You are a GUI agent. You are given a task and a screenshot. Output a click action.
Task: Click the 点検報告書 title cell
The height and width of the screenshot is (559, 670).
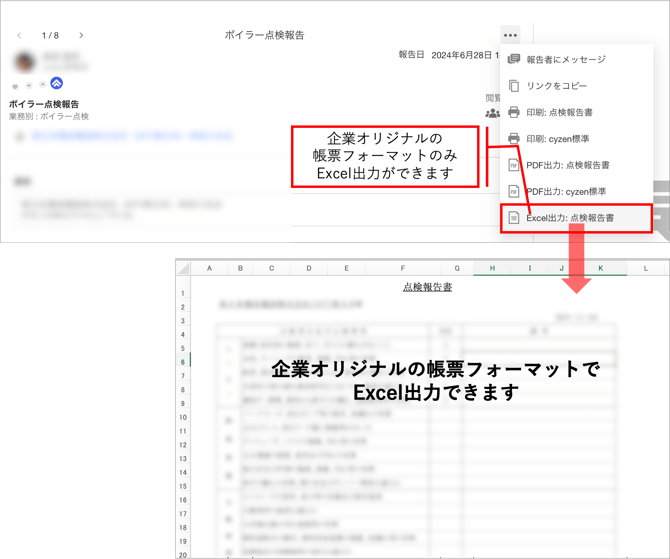[427, 287]
